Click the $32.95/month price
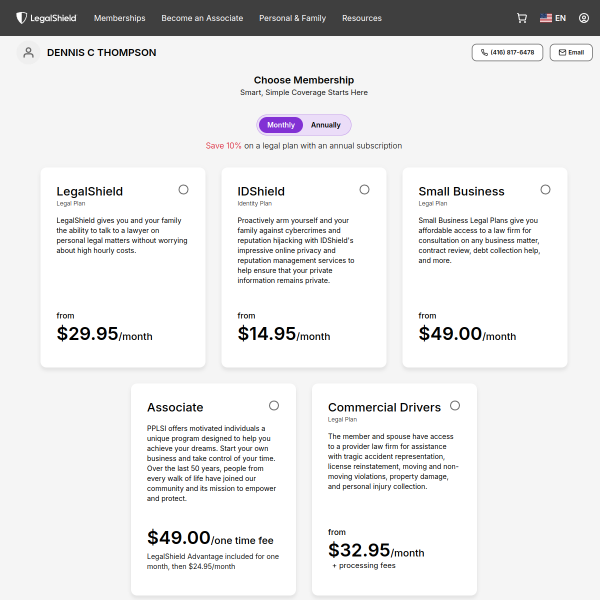Image resolution: width=600 pixels, height=600 pixels. click(376, 550)
